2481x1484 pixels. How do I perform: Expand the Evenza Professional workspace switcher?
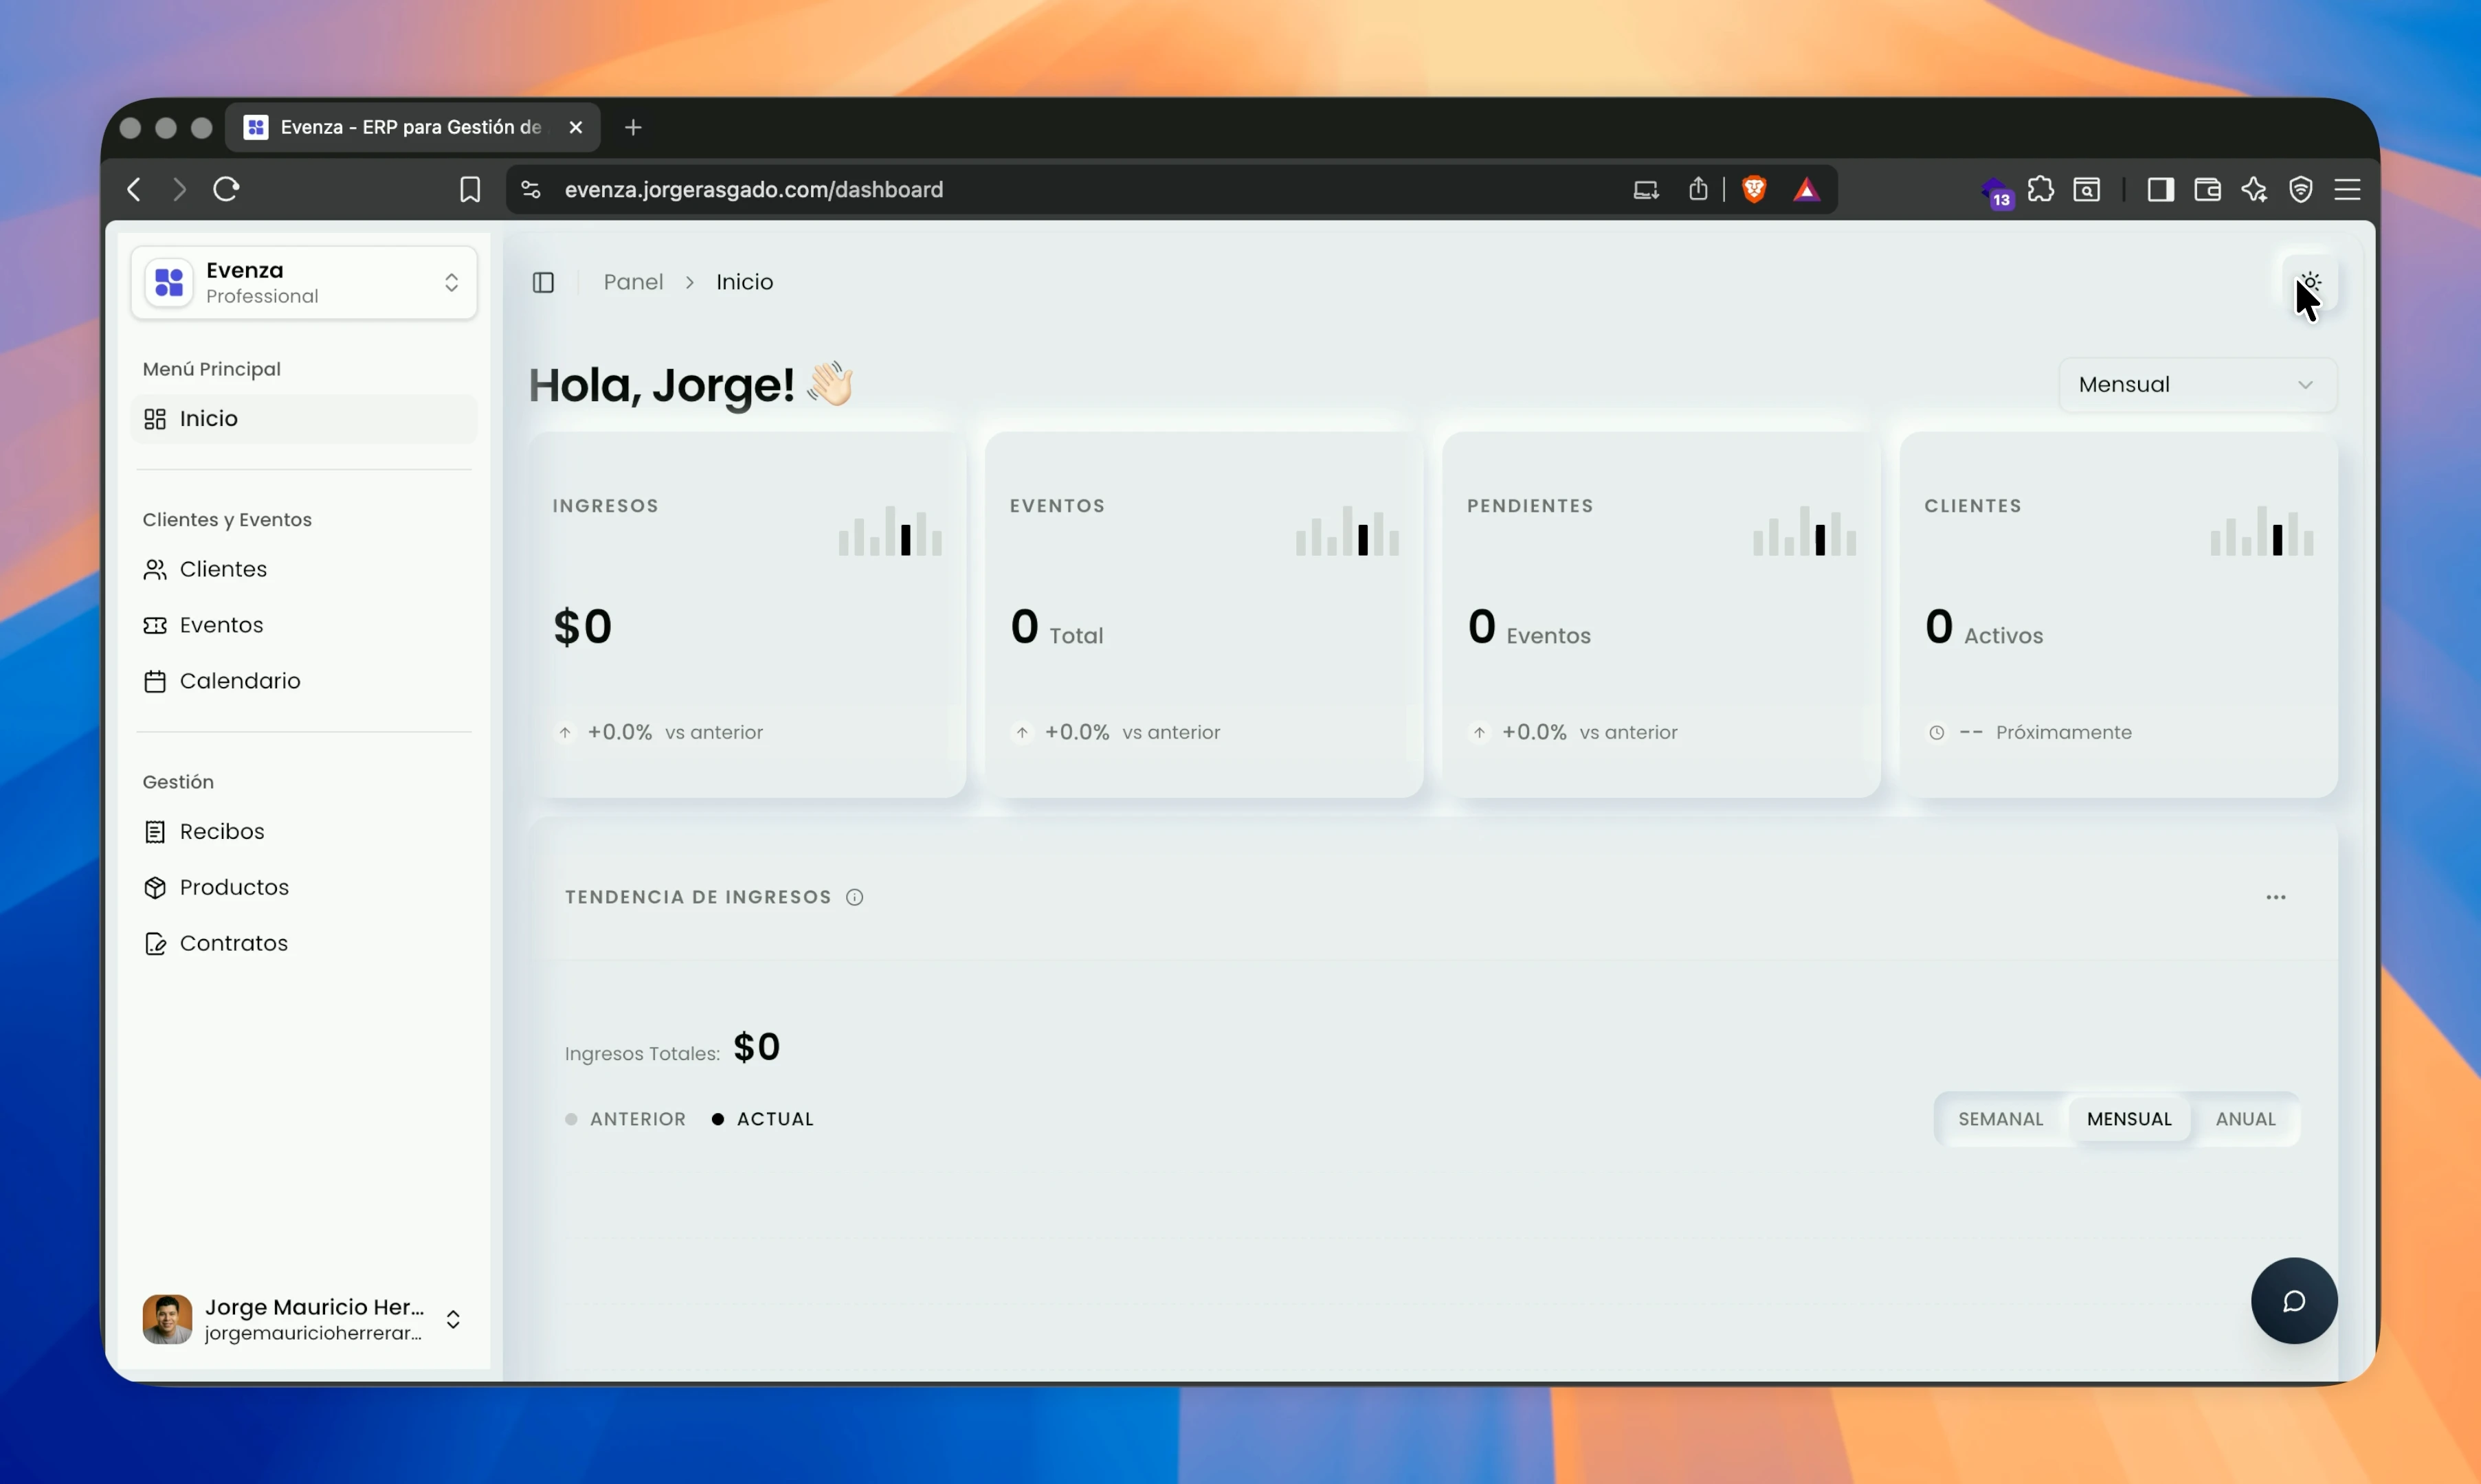(452, 283)
